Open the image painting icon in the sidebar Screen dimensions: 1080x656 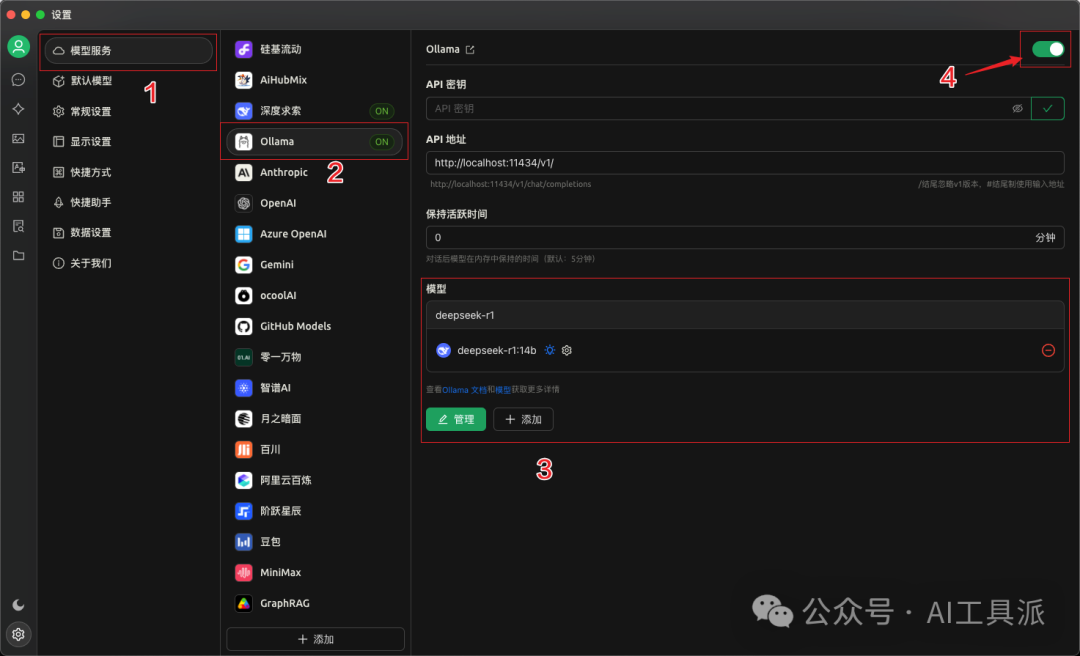(x=19, y=139)
